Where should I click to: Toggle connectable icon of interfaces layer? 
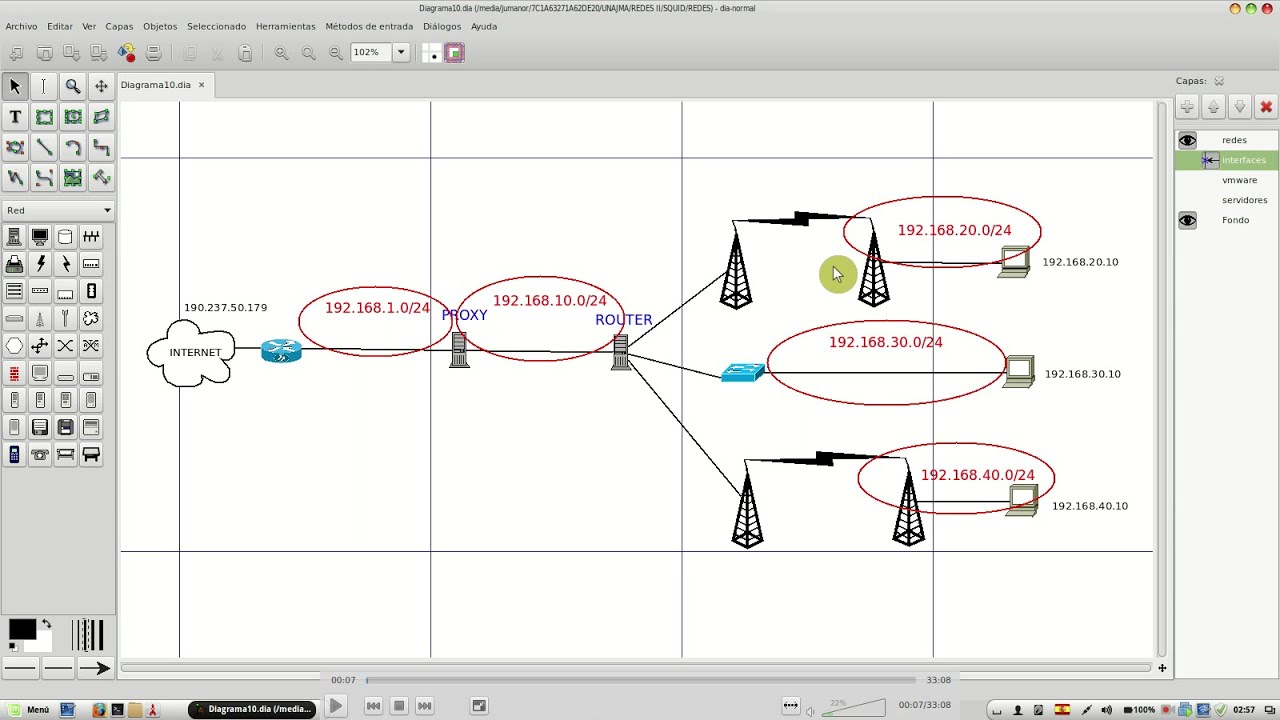click(1209, 160)
